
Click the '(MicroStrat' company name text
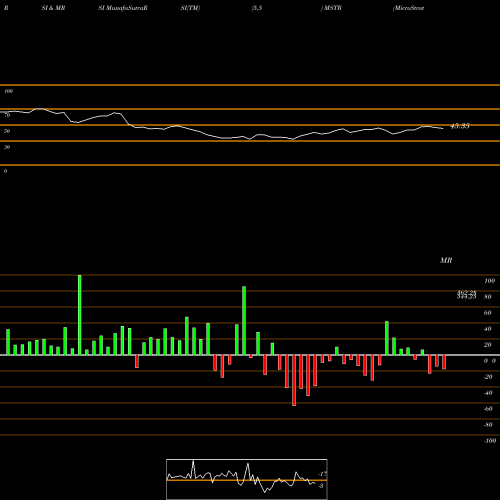[409, 8]
